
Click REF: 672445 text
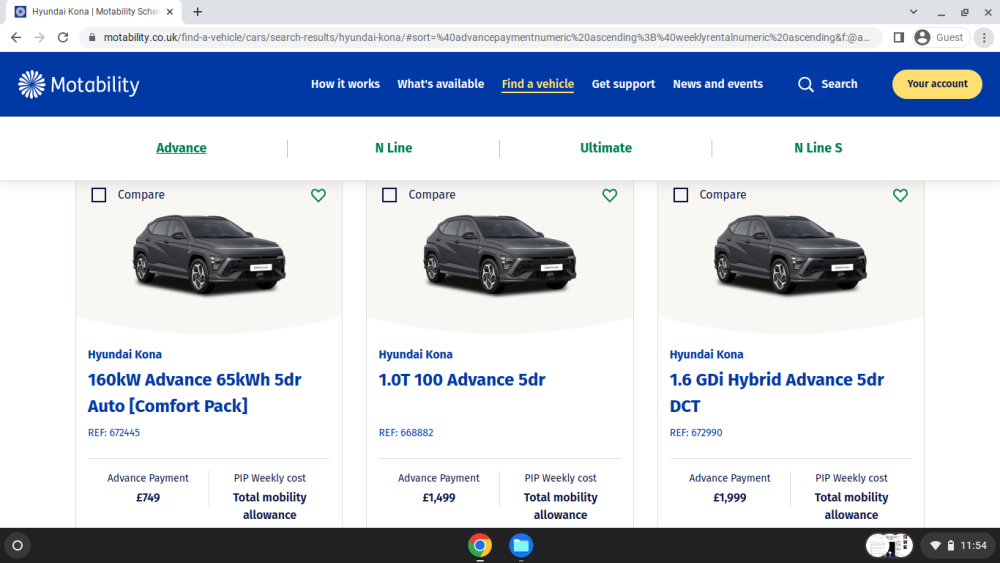(114, 433)
